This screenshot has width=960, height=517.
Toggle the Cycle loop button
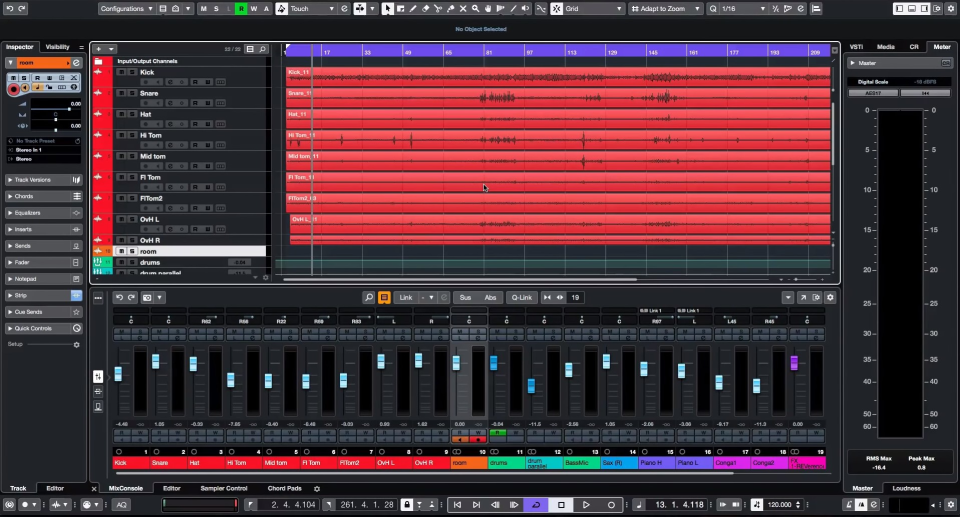(x=536, y=505)
